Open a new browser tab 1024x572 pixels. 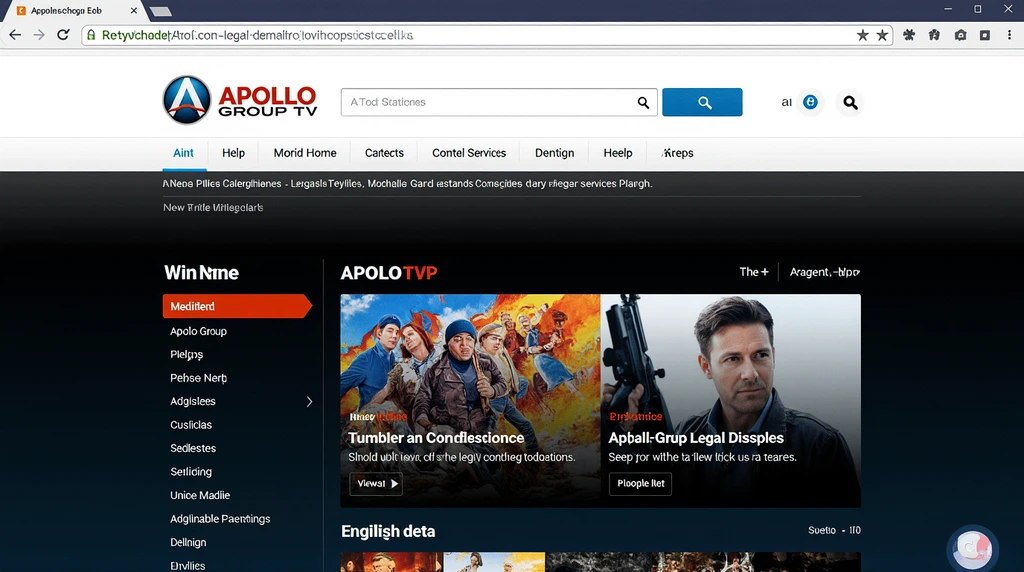(x=161, y=11)
